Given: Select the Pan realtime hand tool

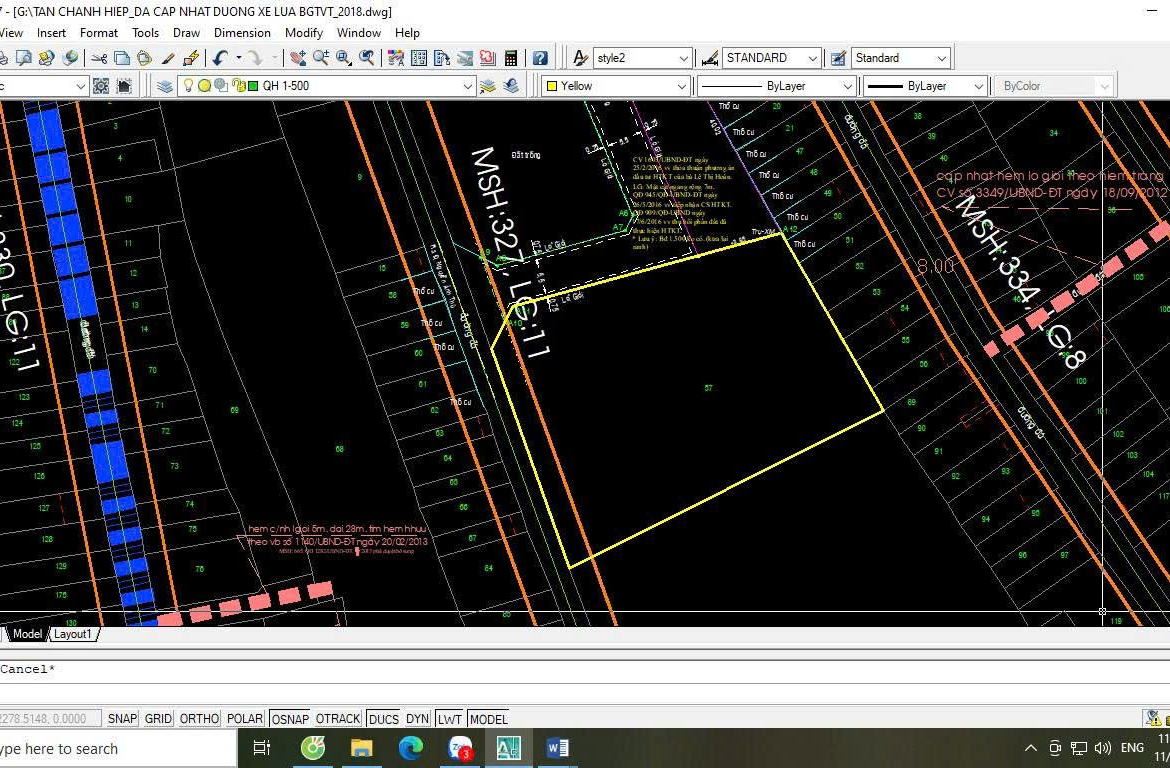Looking at the screenshot, I should click(298, 58).
